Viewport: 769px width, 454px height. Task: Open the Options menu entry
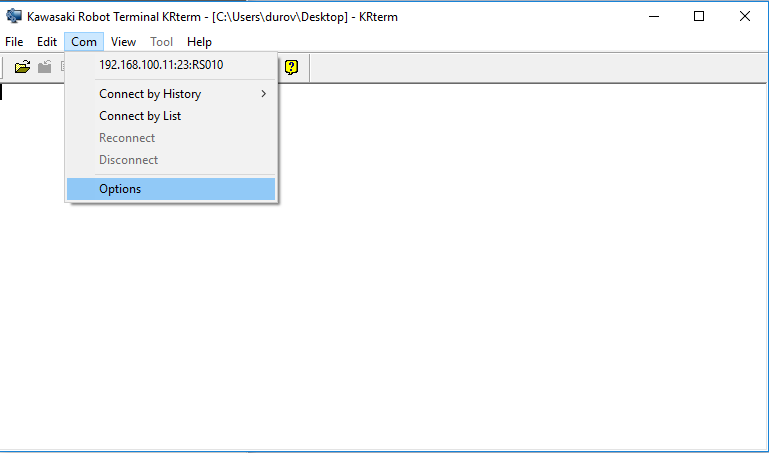click(x=171, y=189)
